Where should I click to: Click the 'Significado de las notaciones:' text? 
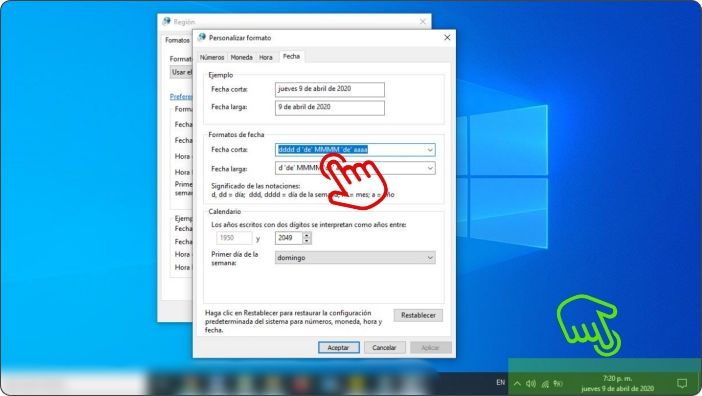(x=256, y=186)
